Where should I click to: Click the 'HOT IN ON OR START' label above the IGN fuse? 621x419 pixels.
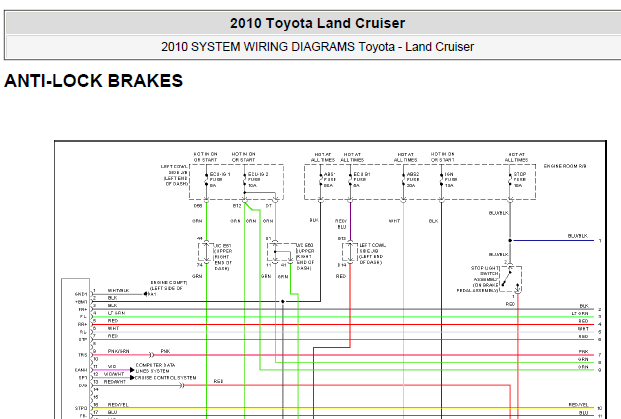pyautogui.click(x=443, y=157)
